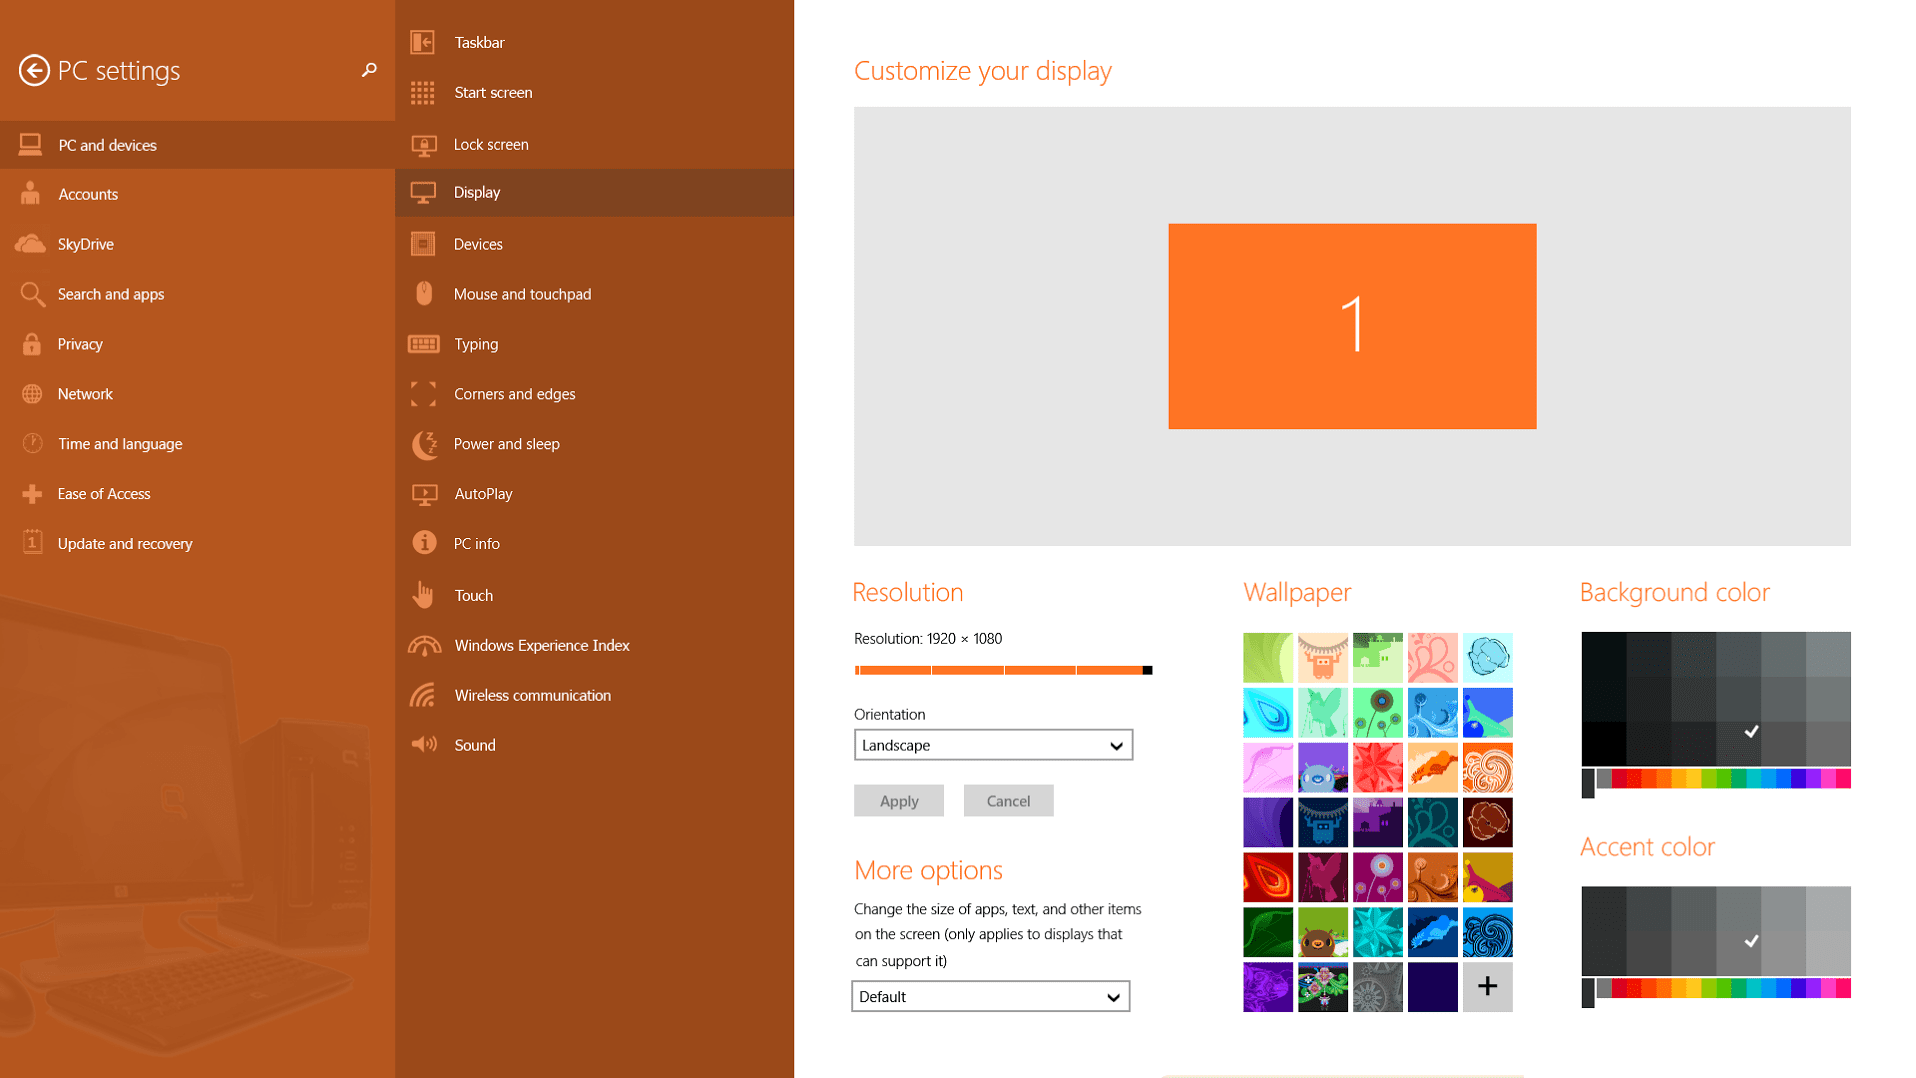Viewport: 1916px width, 1078px height.
Task: Select the Start screen settings icon
Action: coord(423,92)
